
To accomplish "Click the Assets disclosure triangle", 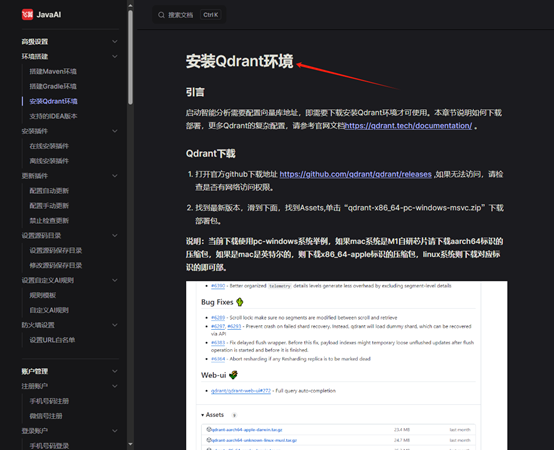I will pyautogui.click(x=202, y=415).
